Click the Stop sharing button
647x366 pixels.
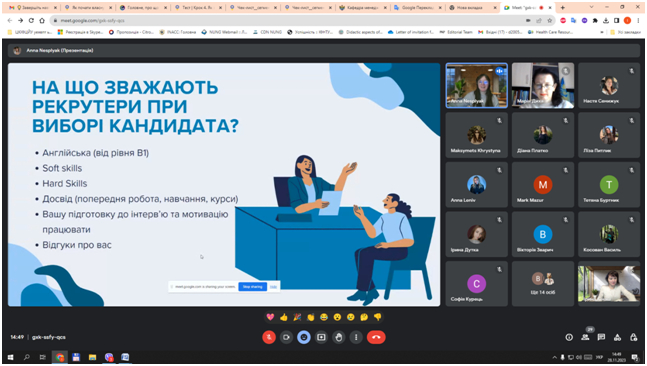[x=253, y=286]
